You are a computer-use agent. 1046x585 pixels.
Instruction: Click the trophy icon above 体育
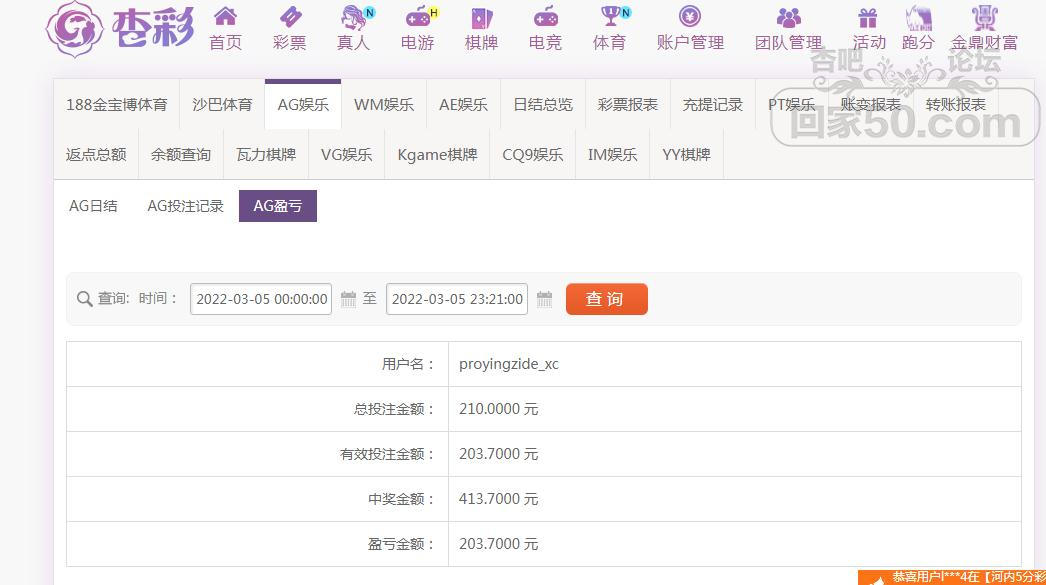pyautogui.click(x=609, y=17)
